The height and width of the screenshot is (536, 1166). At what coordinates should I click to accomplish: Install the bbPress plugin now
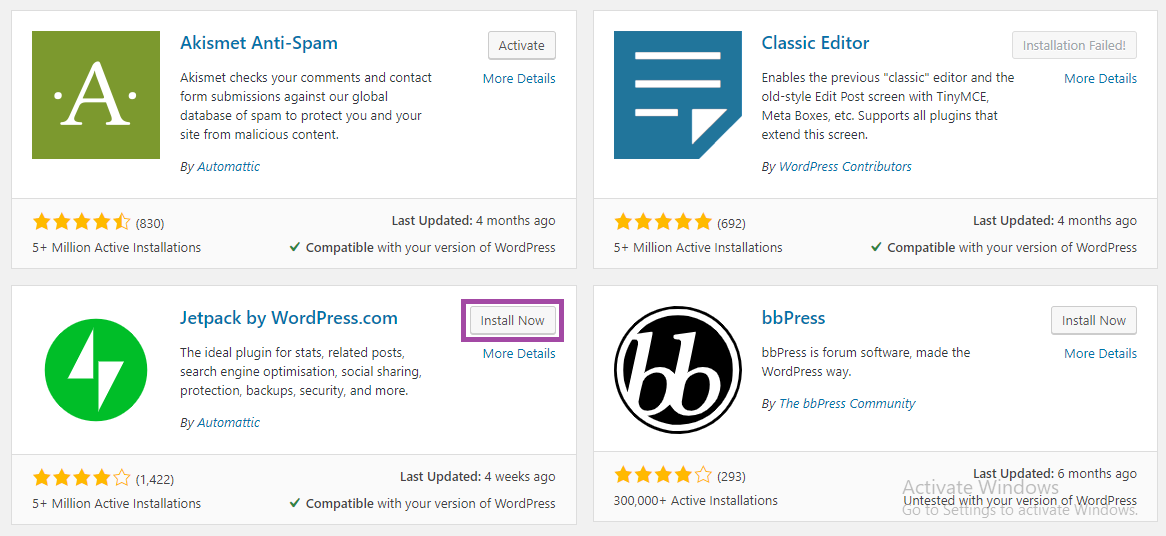click(x=1094, y=320)
